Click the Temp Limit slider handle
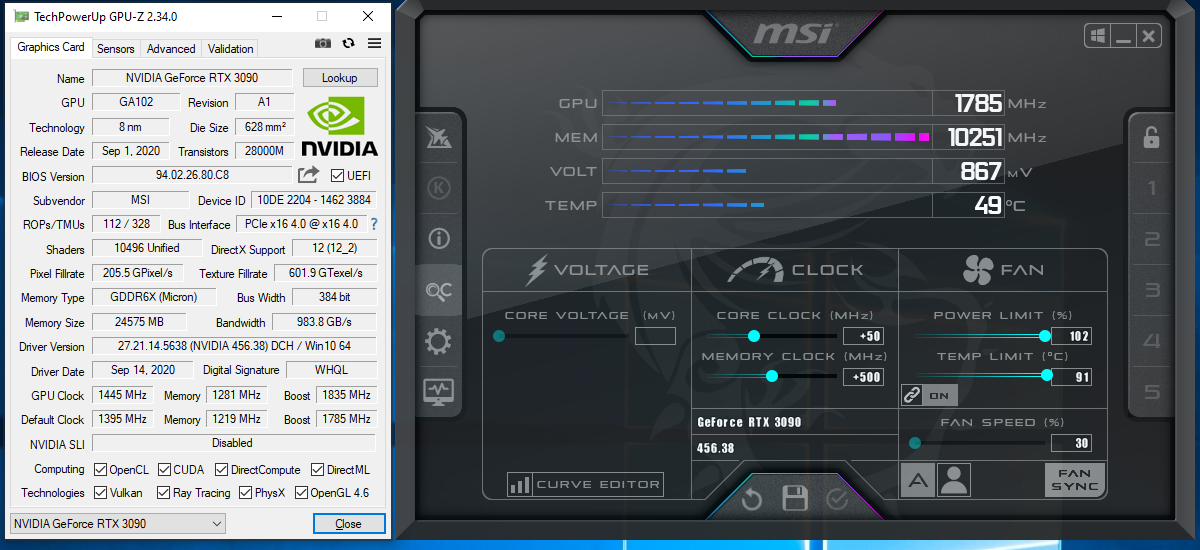Screen dimensions: 1200x550 pos(1047,376)
